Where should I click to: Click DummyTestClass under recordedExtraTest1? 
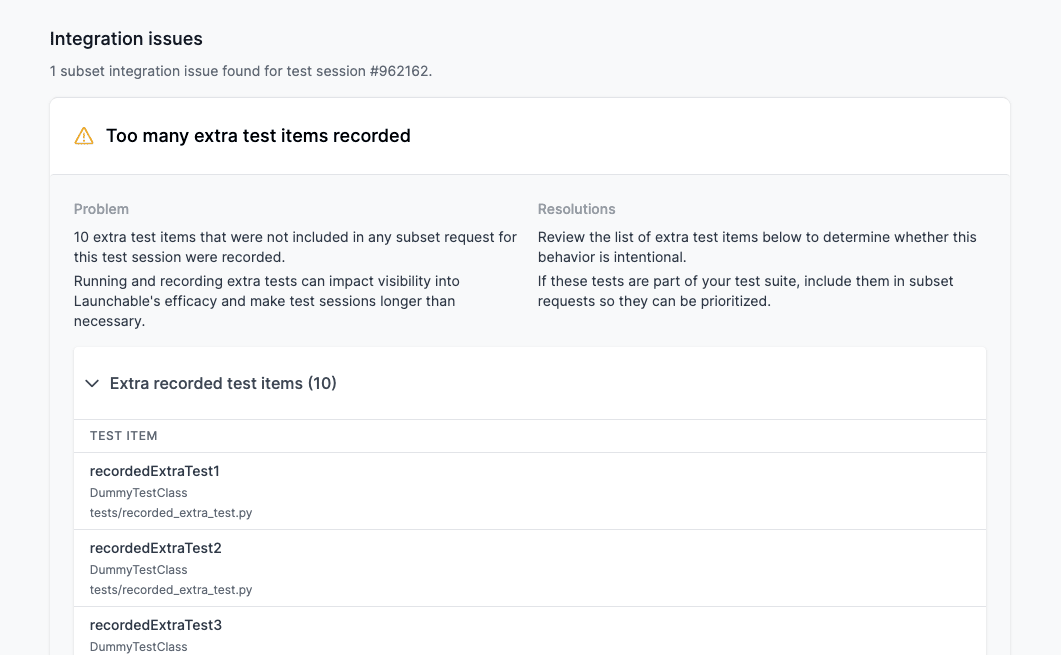pos(138,493)
